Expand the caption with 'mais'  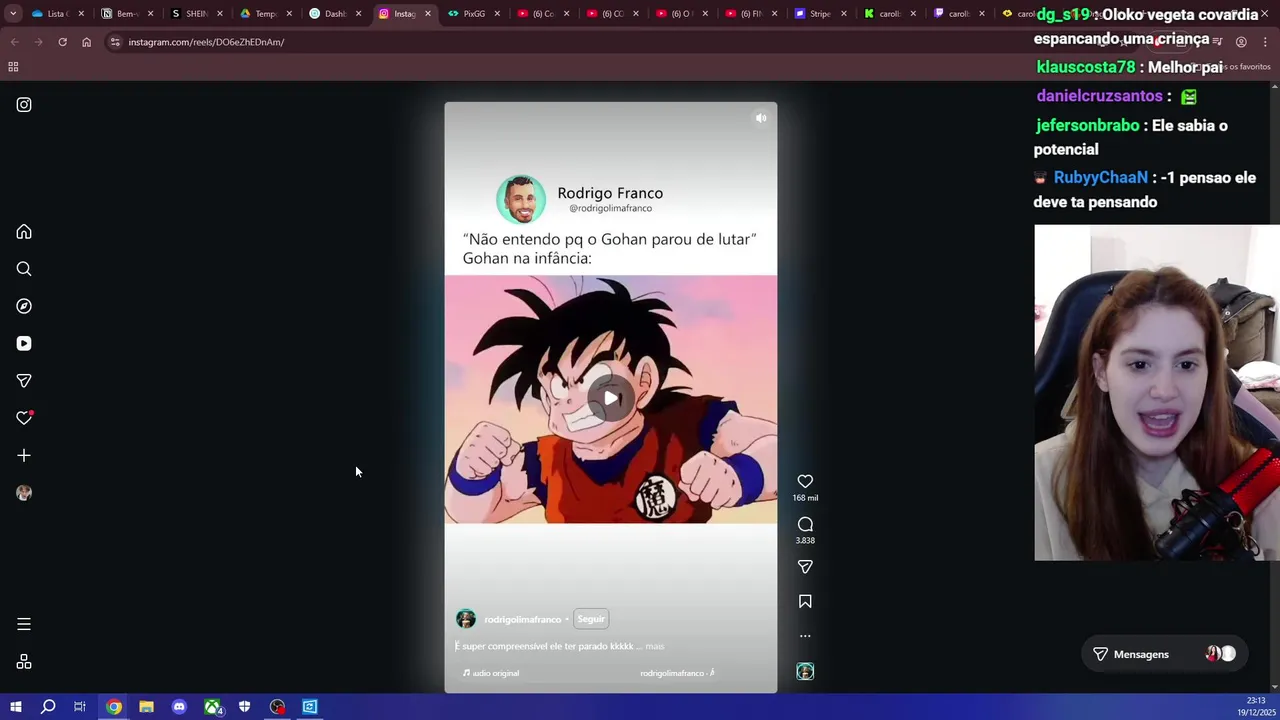click(655, 646)
